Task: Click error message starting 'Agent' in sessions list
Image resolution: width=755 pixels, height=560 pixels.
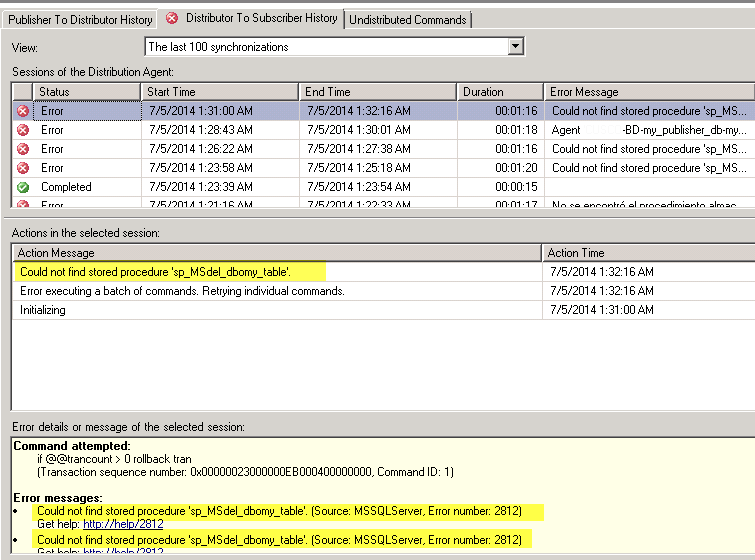Action: tap(649, 130)
